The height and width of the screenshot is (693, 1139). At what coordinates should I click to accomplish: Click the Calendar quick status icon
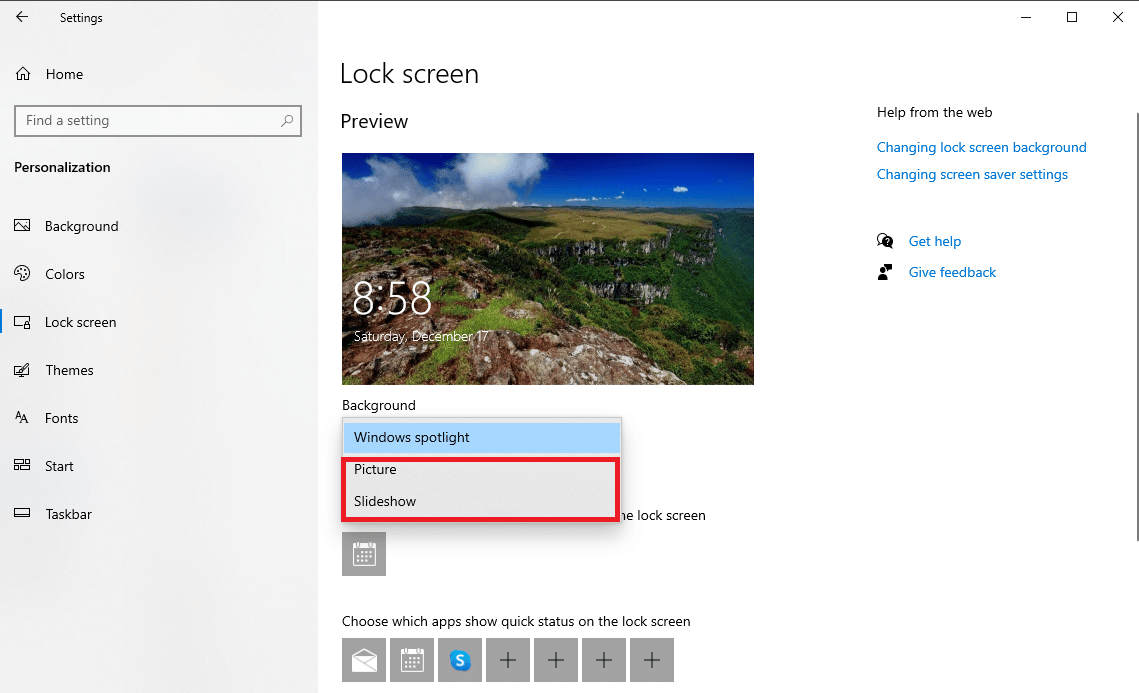click(x=412, y=660)
